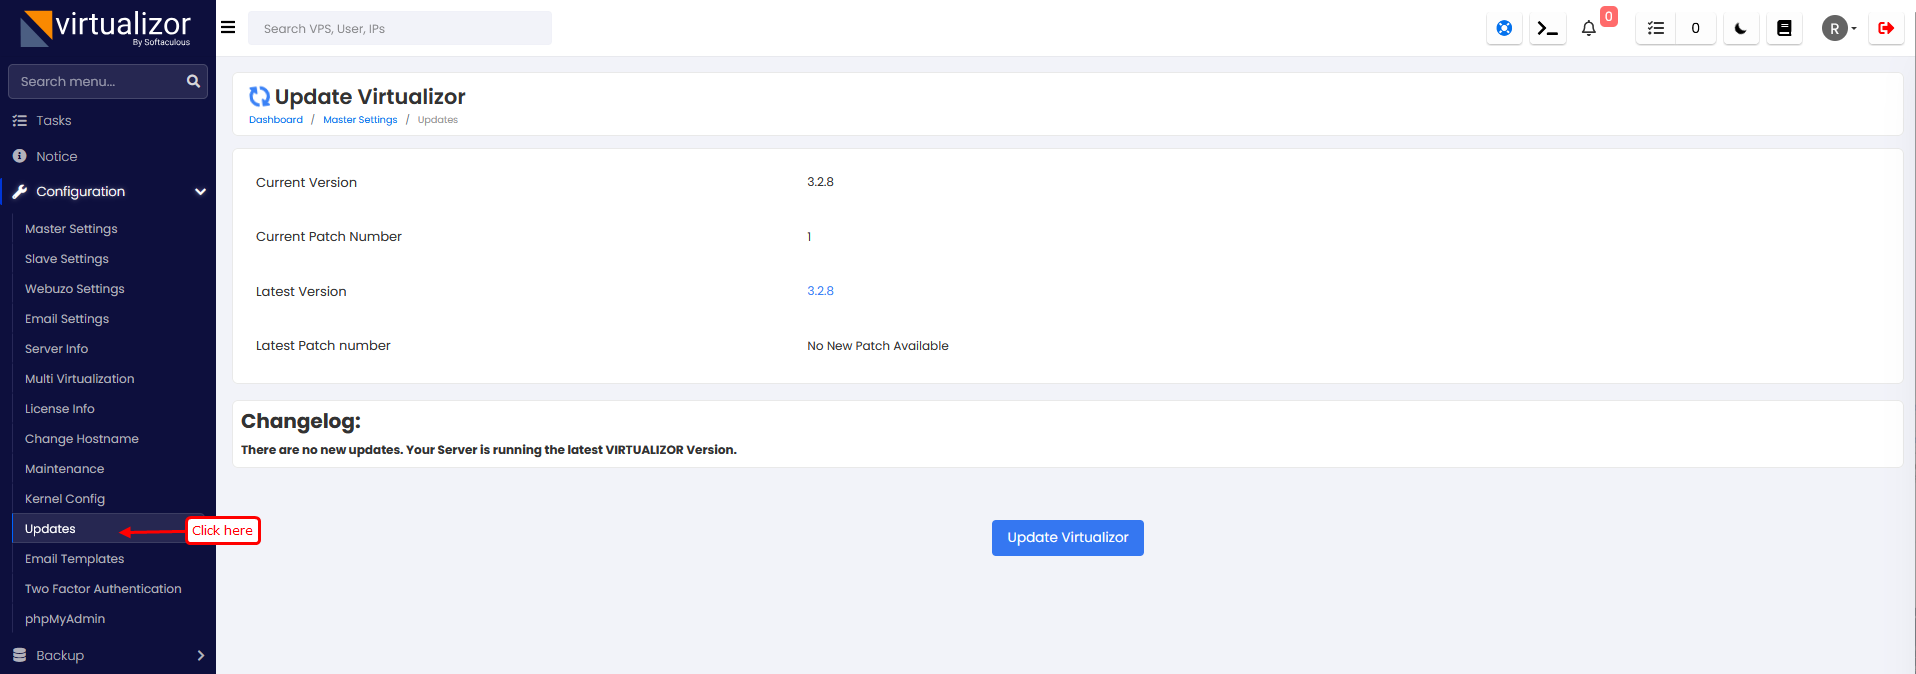Focus the Search VPS, User, IPs field
The height and width of the screenshot is (674, 1916).
400,29
